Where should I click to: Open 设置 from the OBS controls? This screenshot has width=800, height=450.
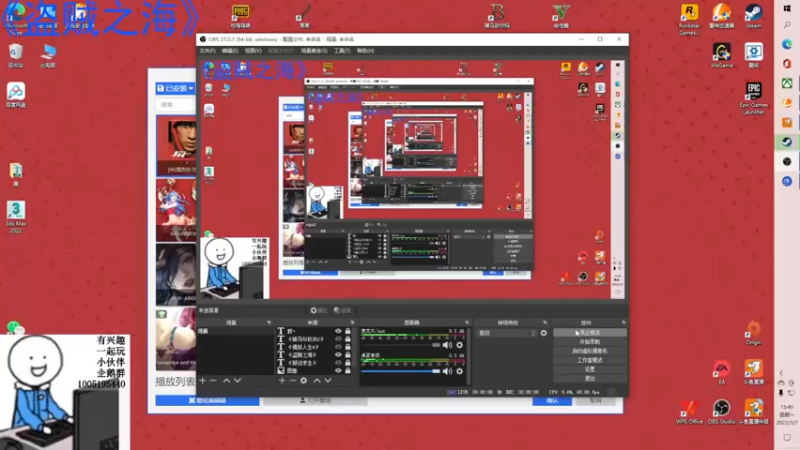590,369
